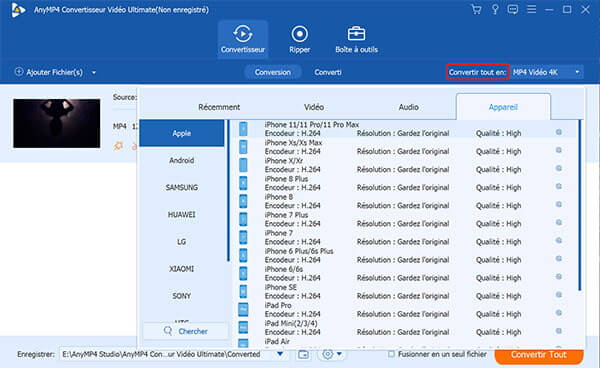Switch to the Récemment tab
The image size is (600, 368).
219,107
